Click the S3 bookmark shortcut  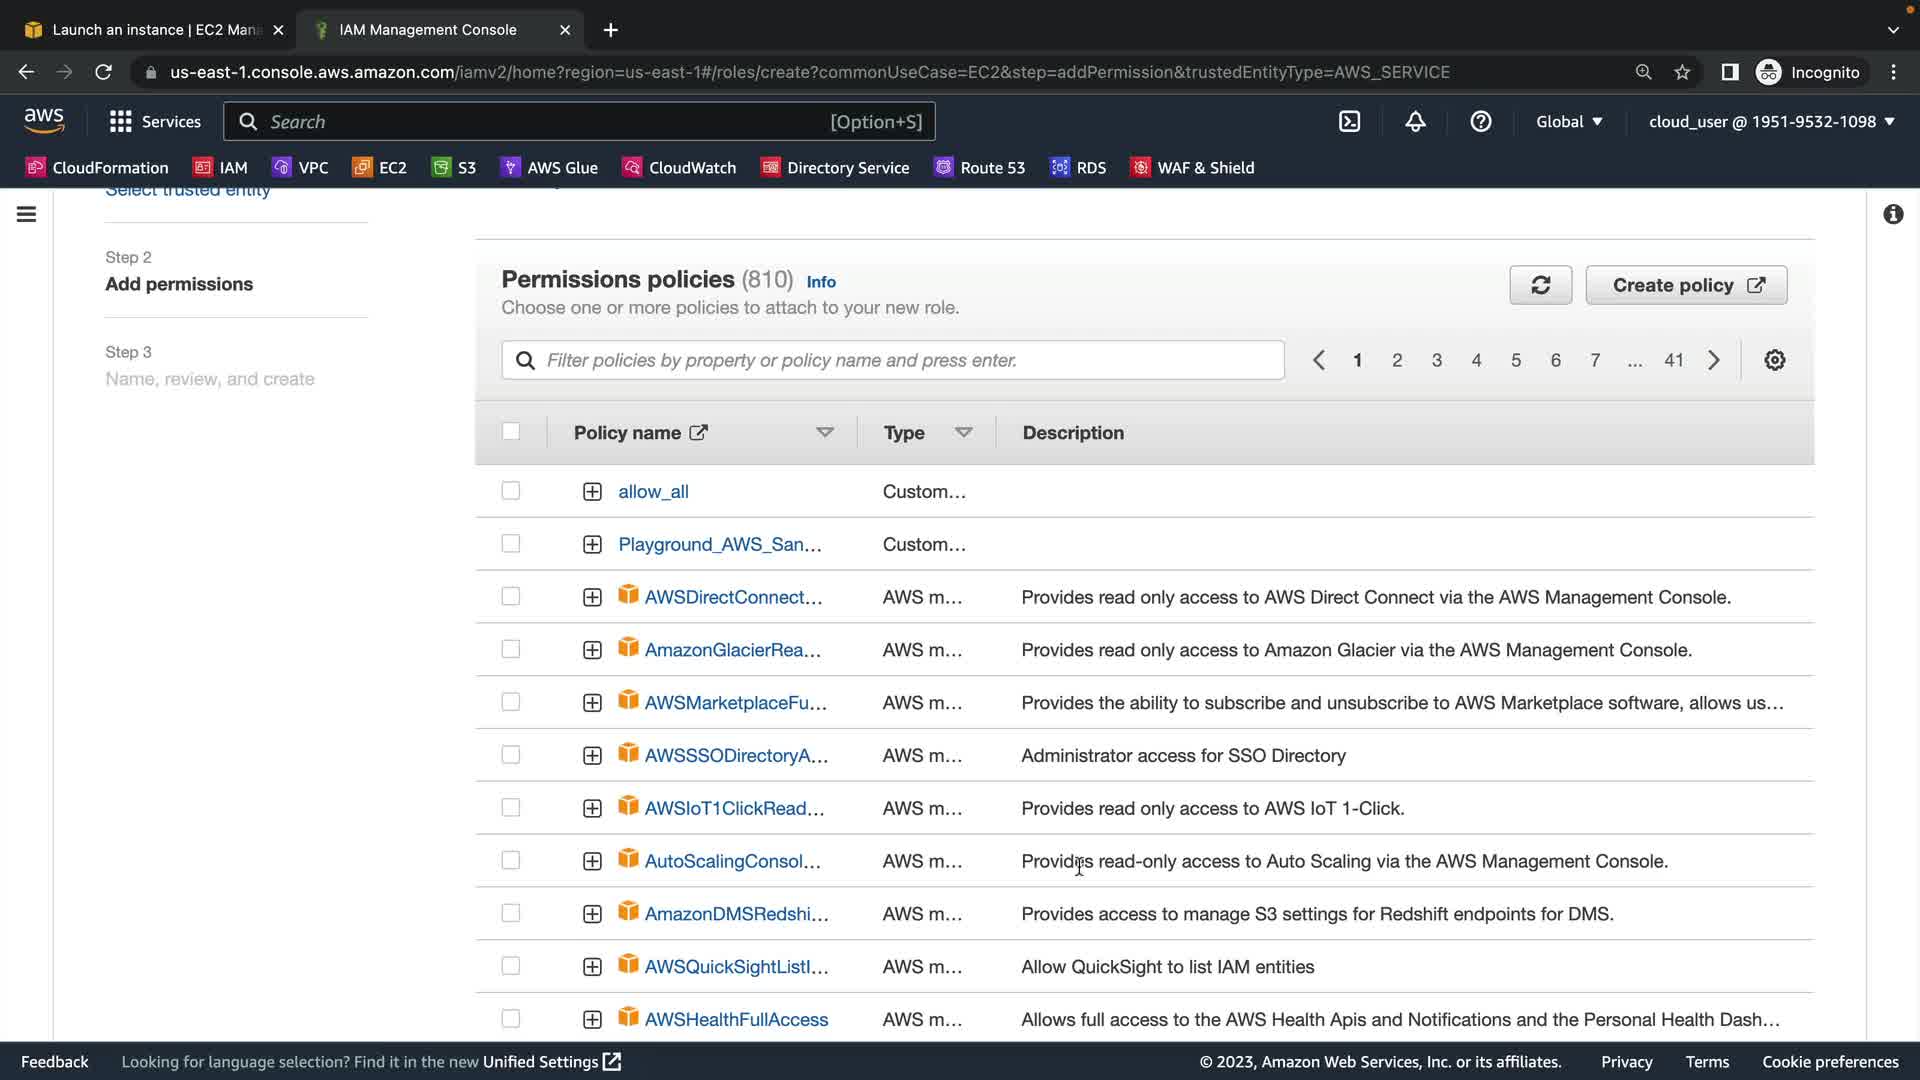pyautogui.click(x=454, y=167)
